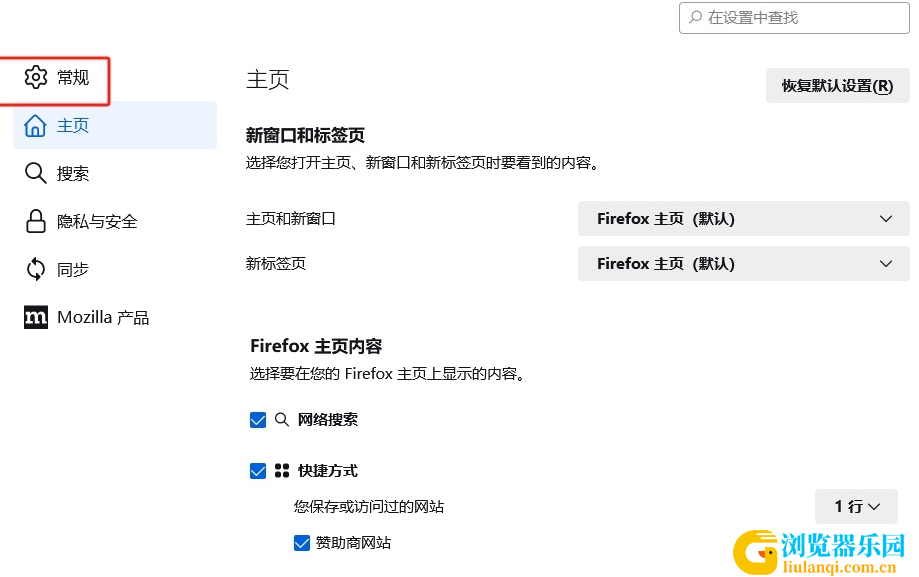The width and height of the screenshot is (919, 577).
Task: Disable the 赞助商网站 checkbox
Action: click(302, 543)
